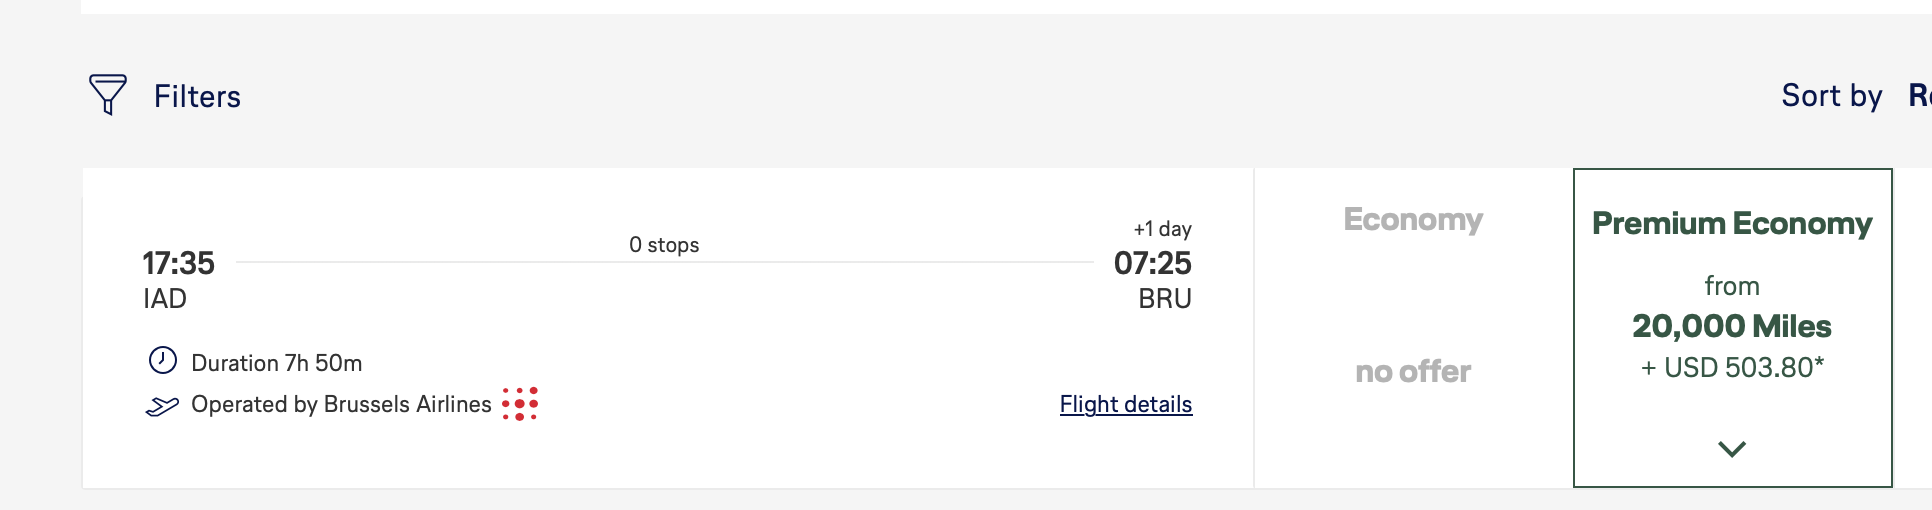Select the Premium Economy fare heading
The width and height of the screenshot is (1932, 510).
pos(1732,223)
